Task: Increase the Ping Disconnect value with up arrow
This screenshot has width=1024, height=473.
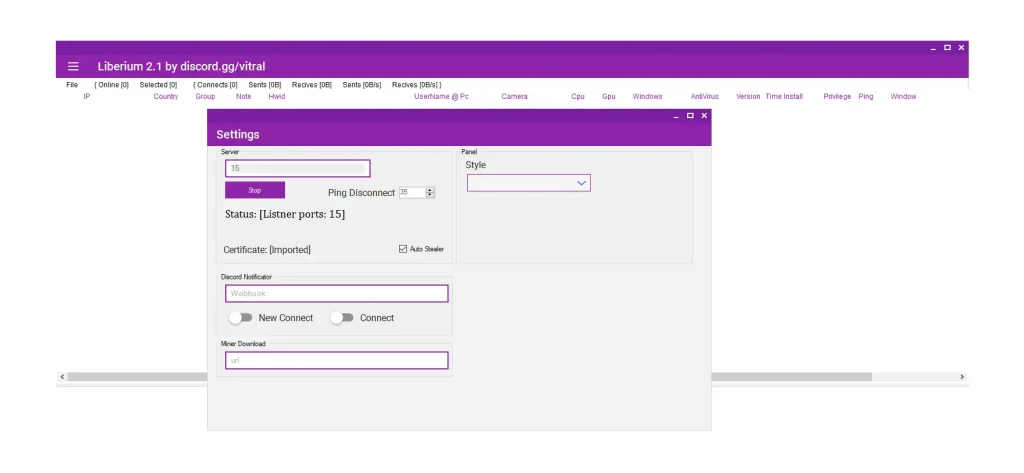Action: [430, 190]
